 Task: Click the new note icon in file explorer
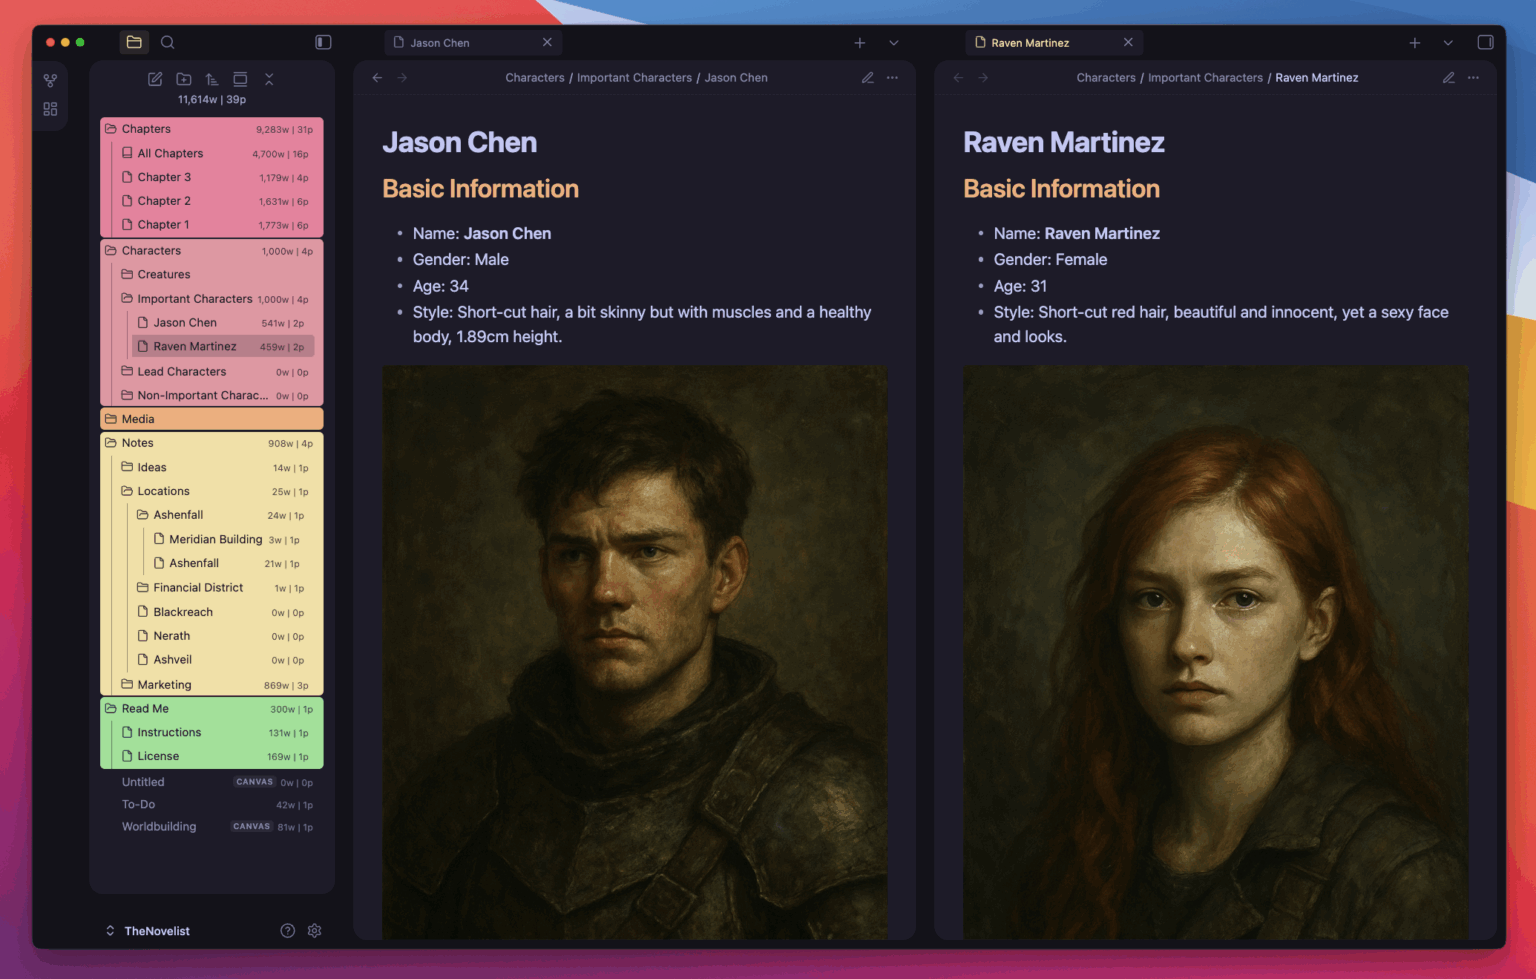pyautogui.click(x=155, y=79)
